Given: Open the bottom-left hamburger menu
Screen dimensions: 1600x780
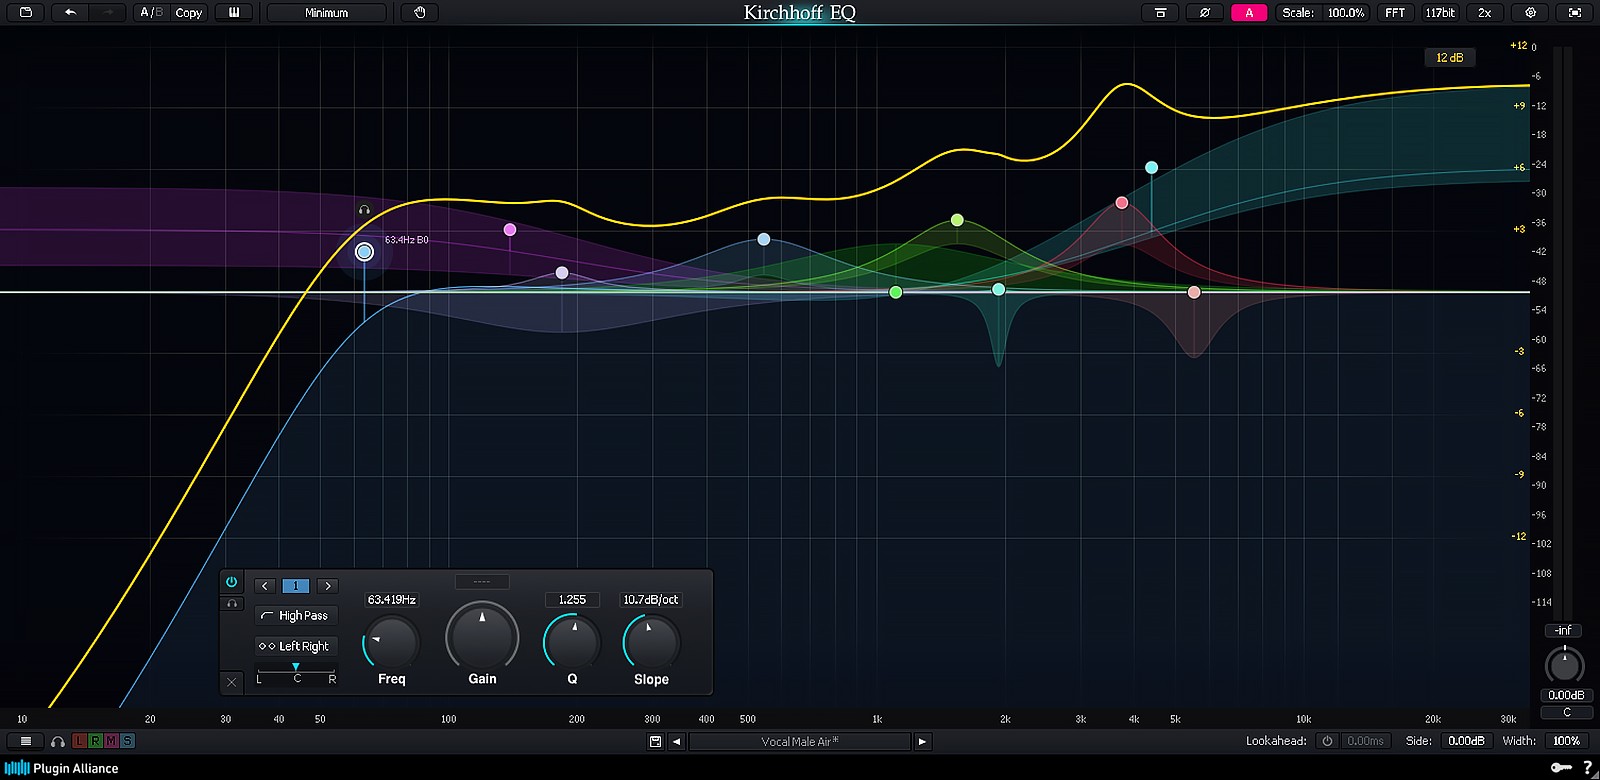Looking at the screenshot, I should (26, 741).
